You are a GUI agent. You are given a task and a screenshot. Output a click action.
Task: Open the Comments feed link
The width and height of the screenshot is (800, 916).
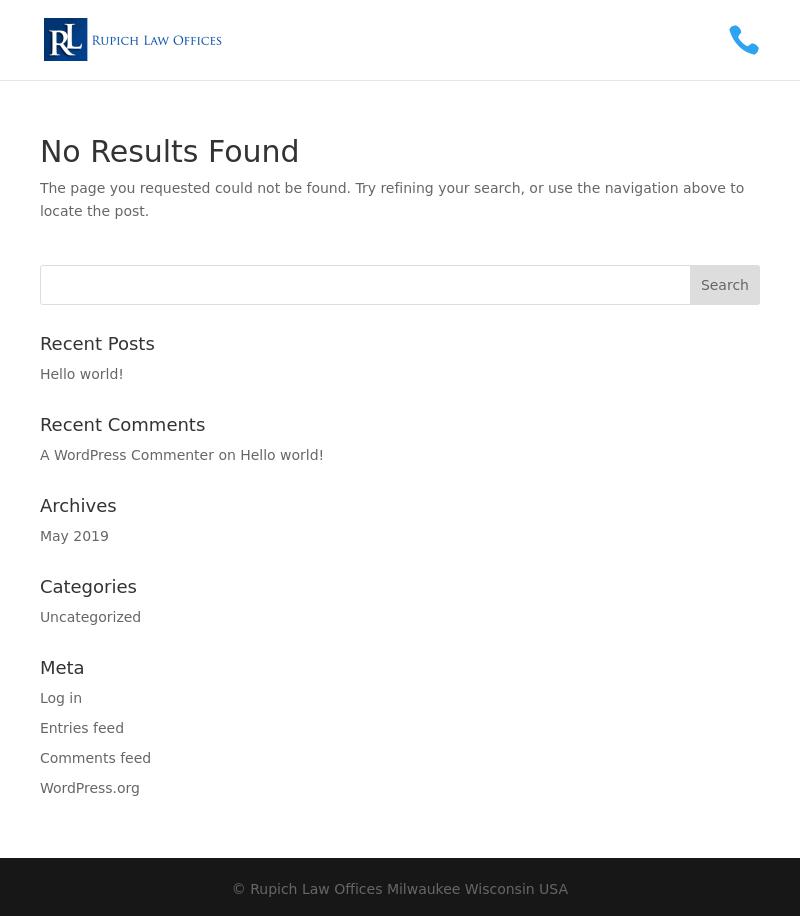click(95, 758)
